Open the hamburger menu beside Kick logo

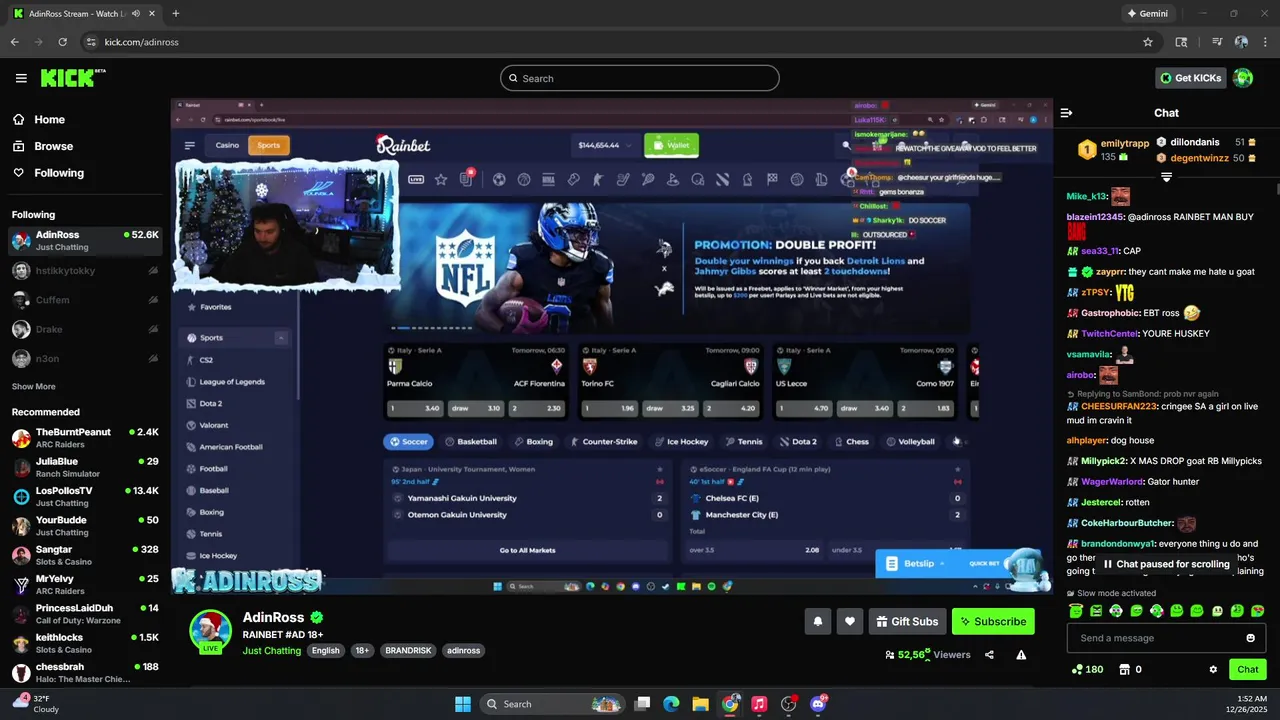pos(21,78)
